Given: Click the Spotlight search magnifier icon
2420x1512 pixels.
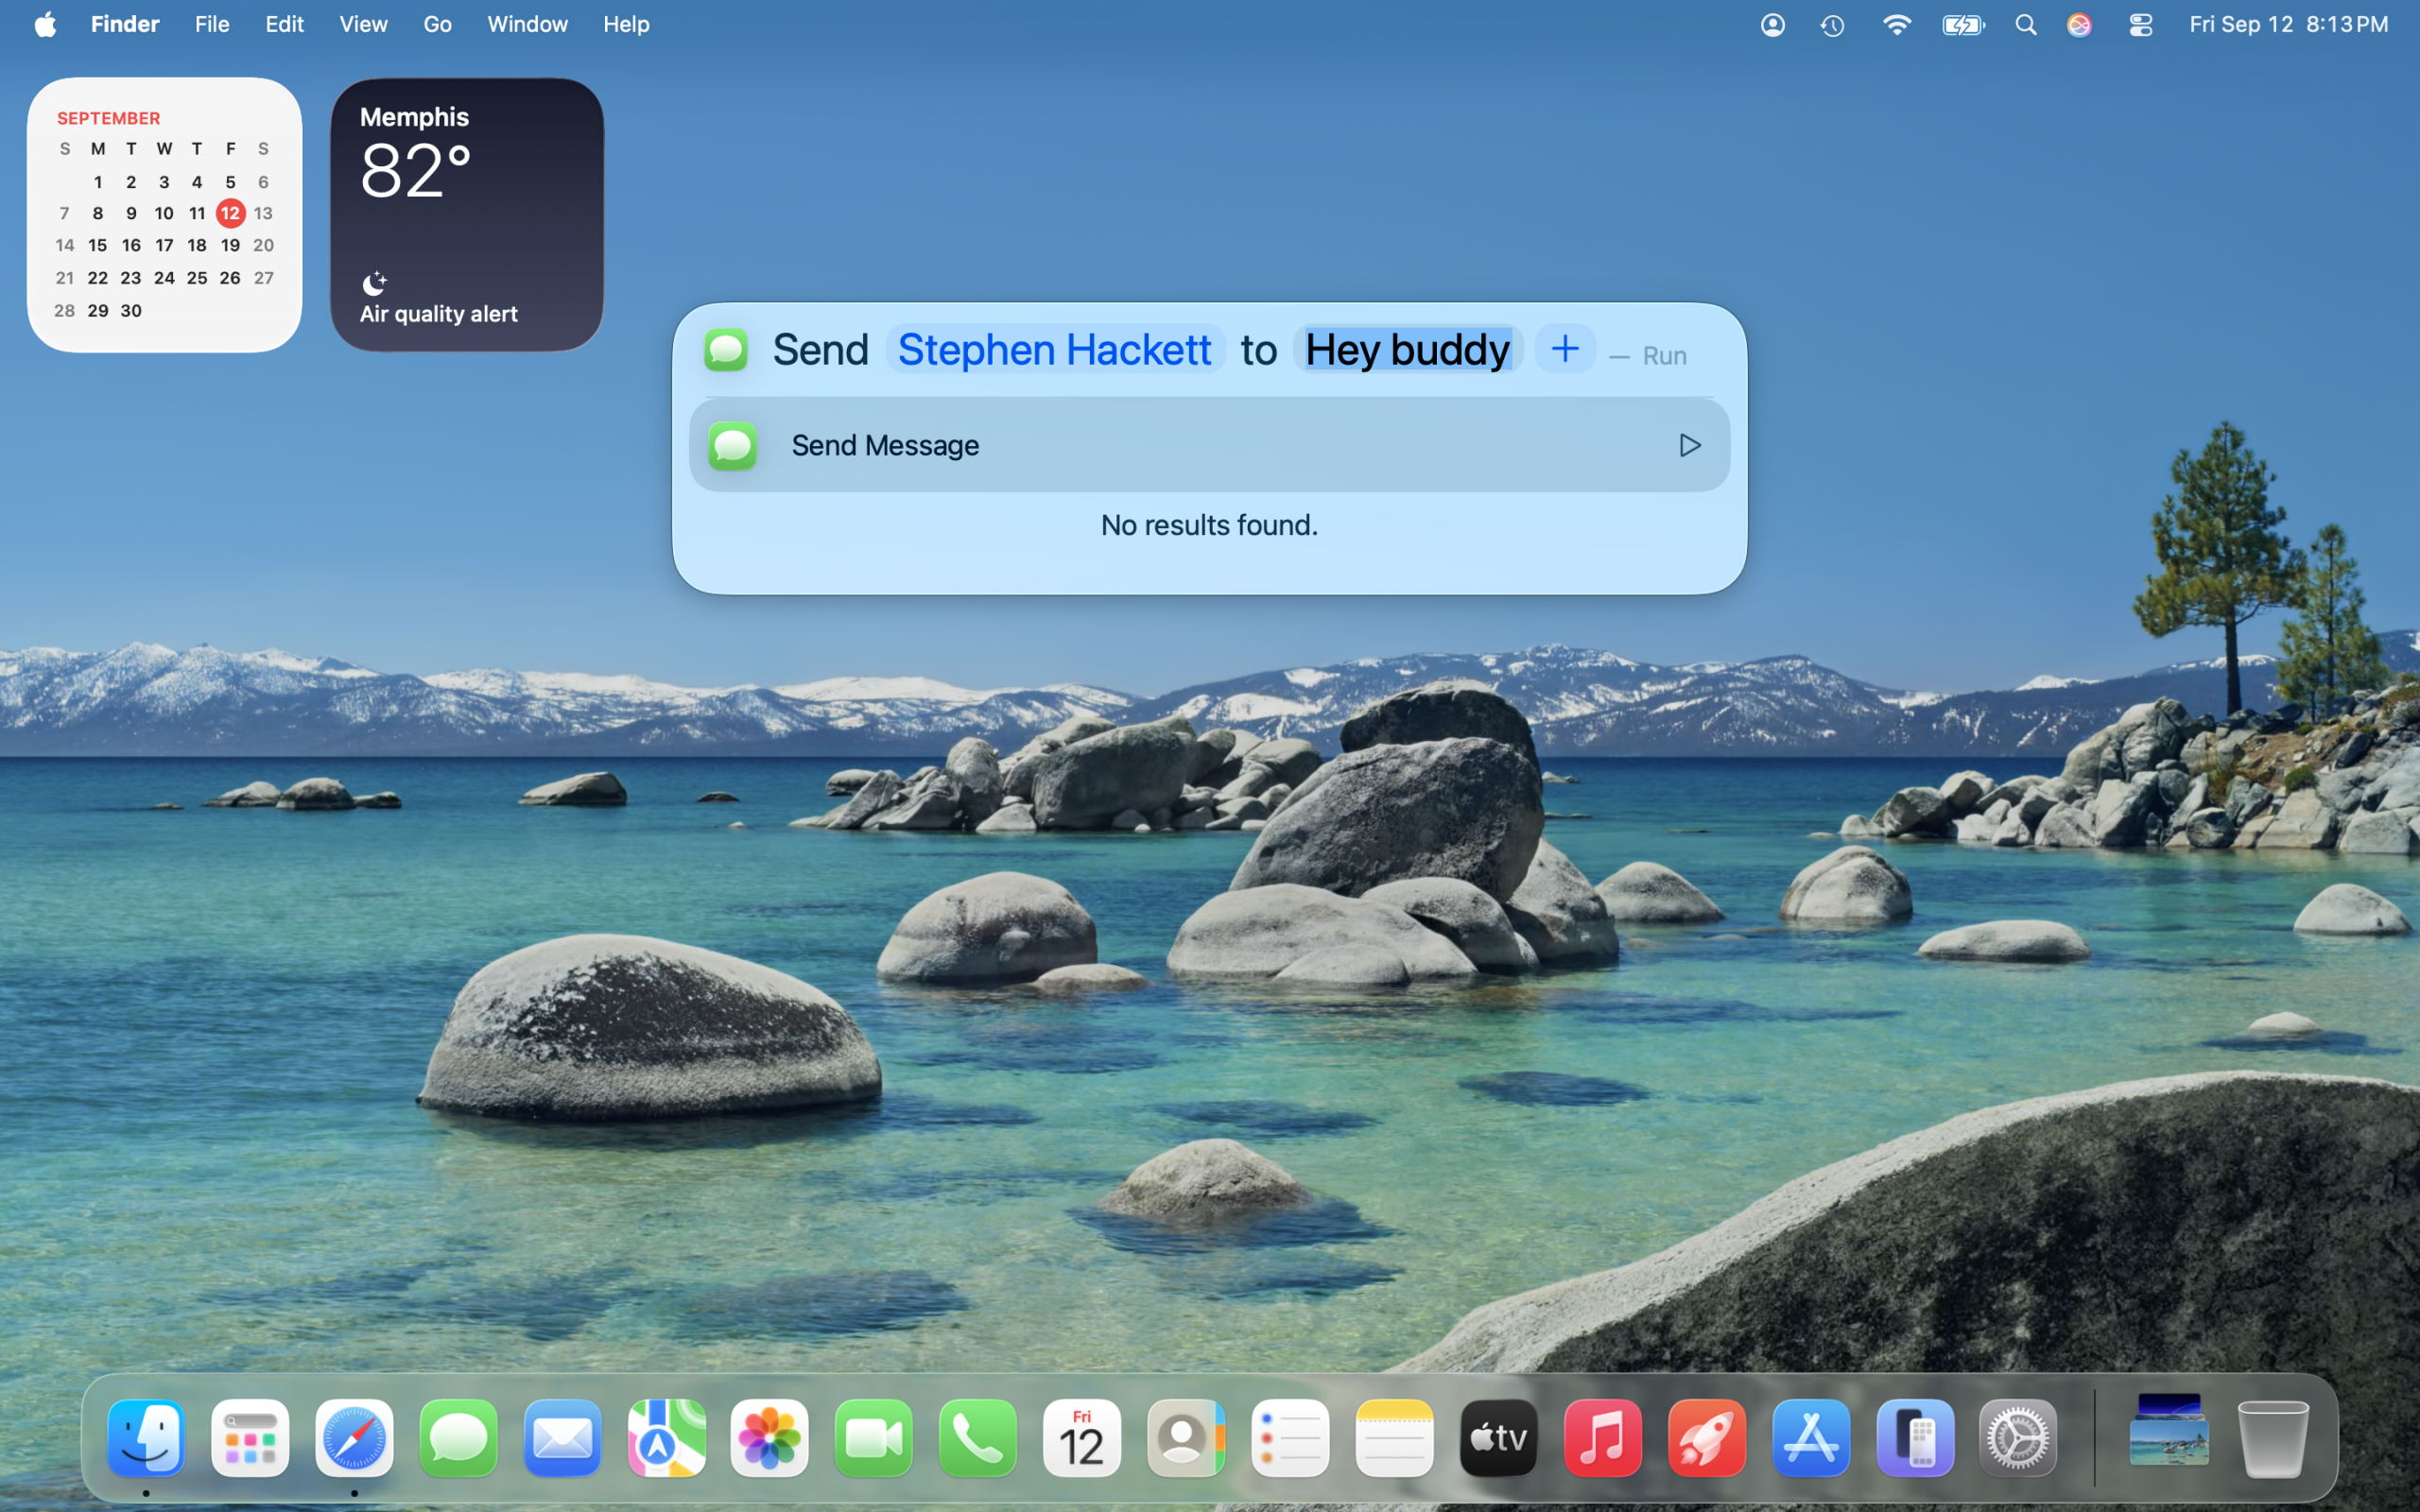Looking at the screenshot, I should [x=2026, y=25].
